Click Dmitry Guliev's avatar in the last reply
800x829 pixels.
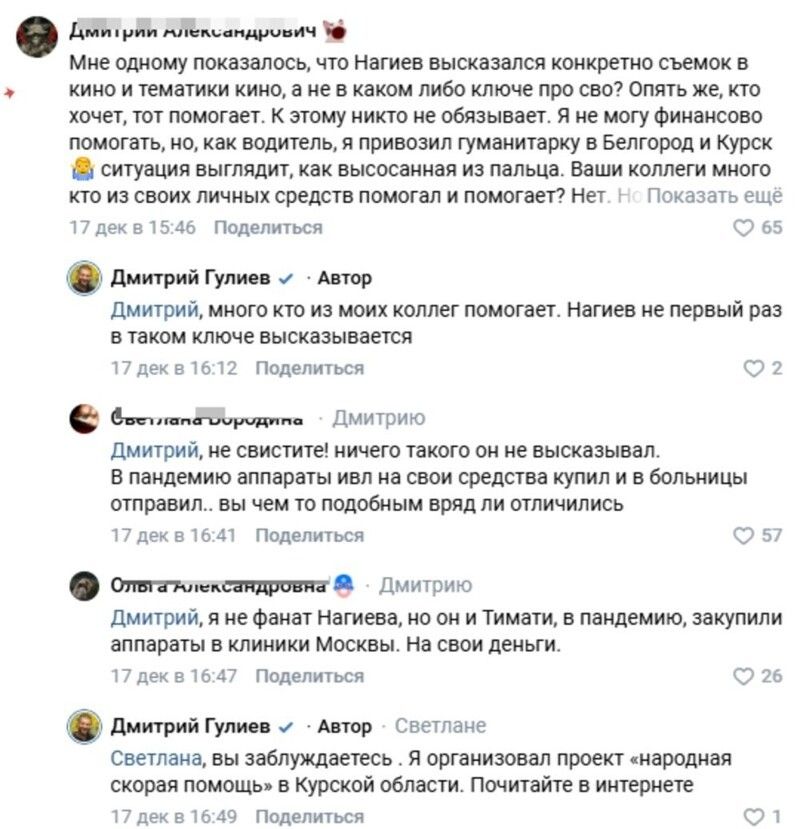(x=84, y=726)
